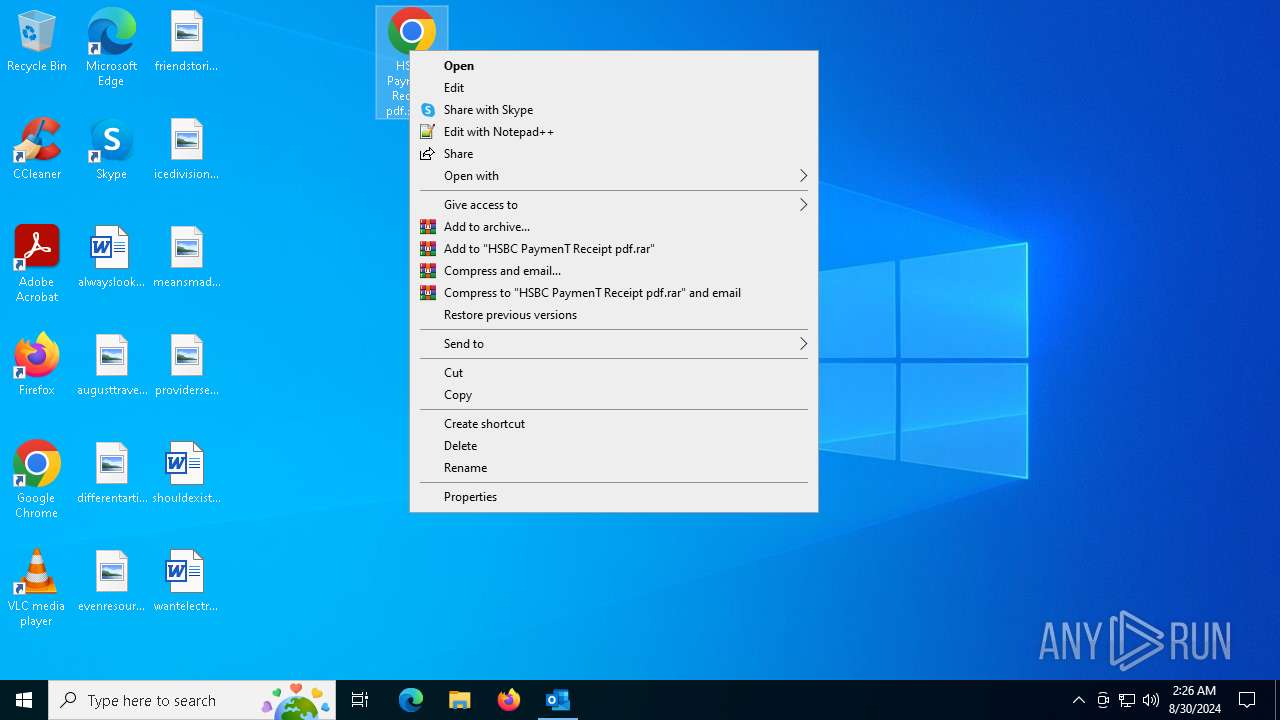Viewport: 1280px width, 720px height.
Task: Choose Rename in the context menu
Action: tap(614, 468)
